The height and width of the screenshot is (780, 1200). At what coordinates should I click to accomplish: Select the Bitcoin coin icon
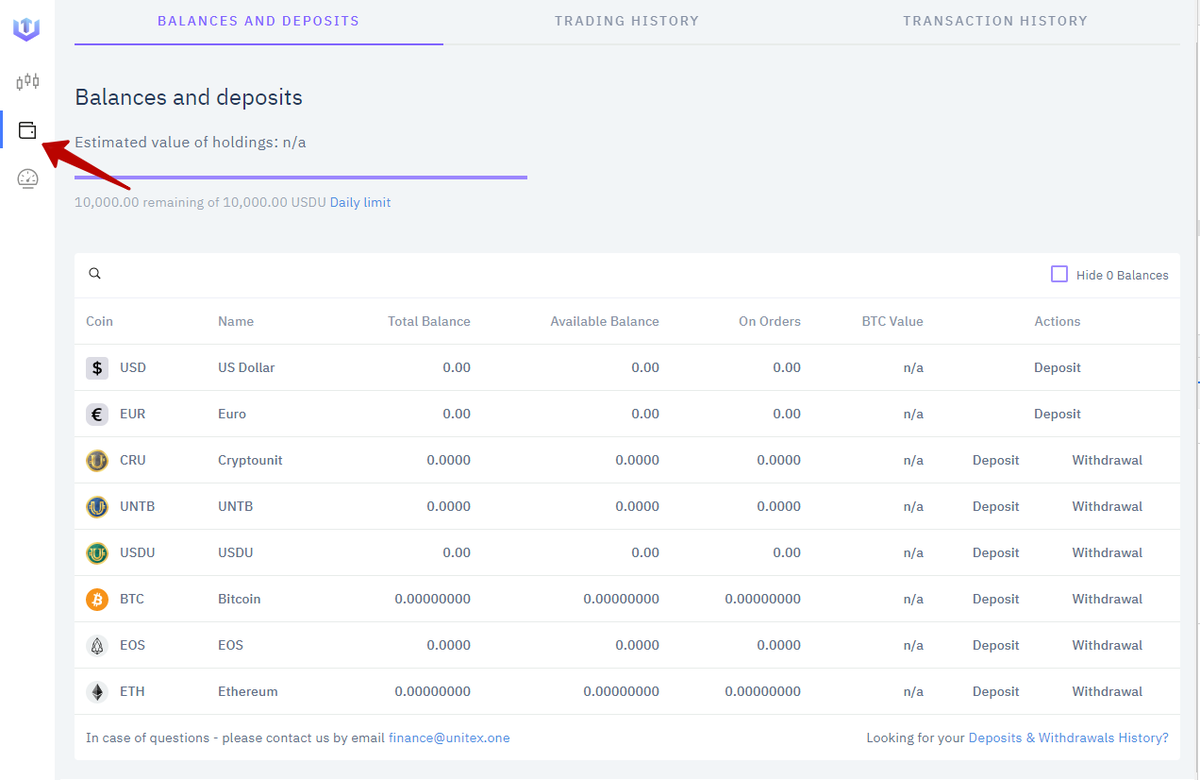coord(97,598)
